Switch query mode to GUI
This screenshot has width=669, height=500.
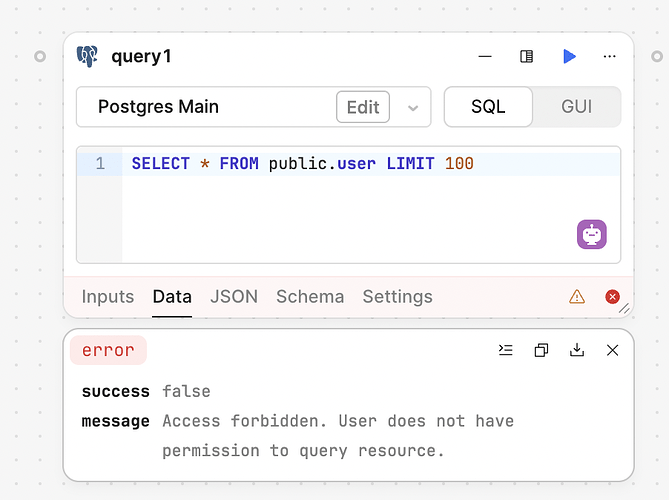[x=577, y=107]
